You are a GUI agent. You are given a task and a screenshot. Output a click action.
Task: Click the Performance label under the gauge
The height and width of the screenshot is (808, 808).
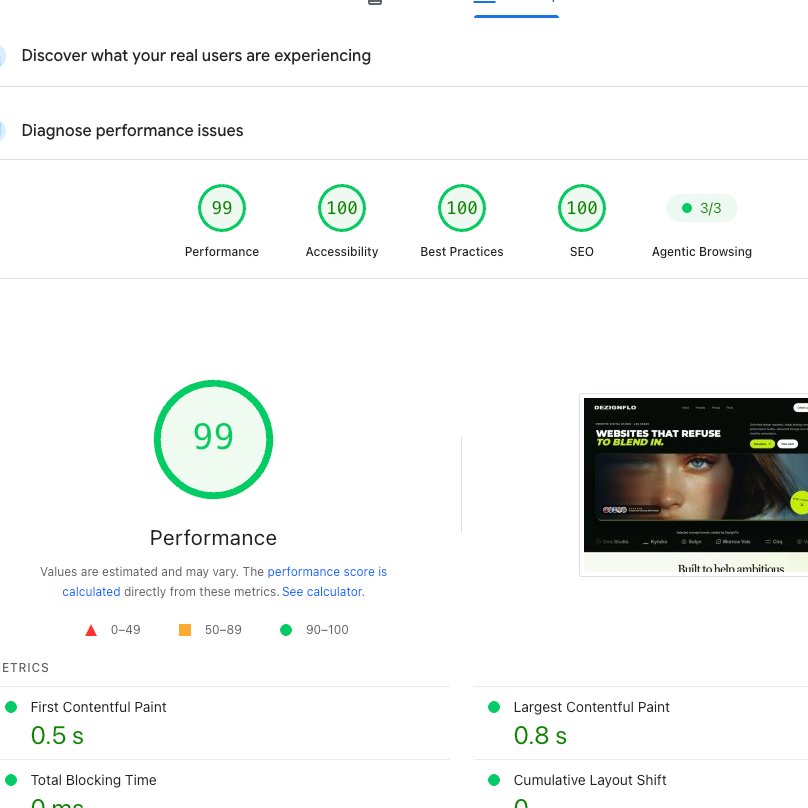point(222,251)
